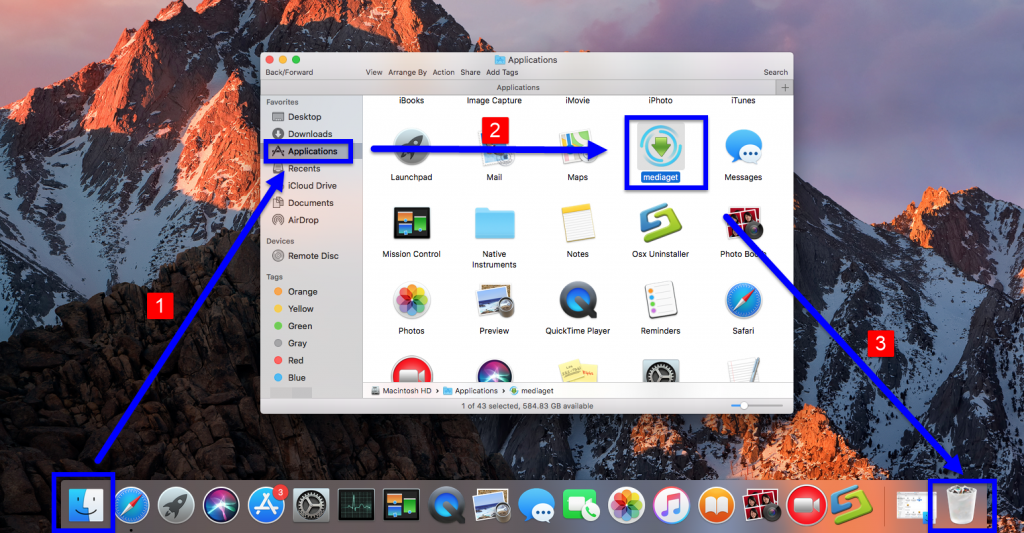1024x533 pixels.
Task: Select the Reminders app icon
Action: tap(660, 300)
